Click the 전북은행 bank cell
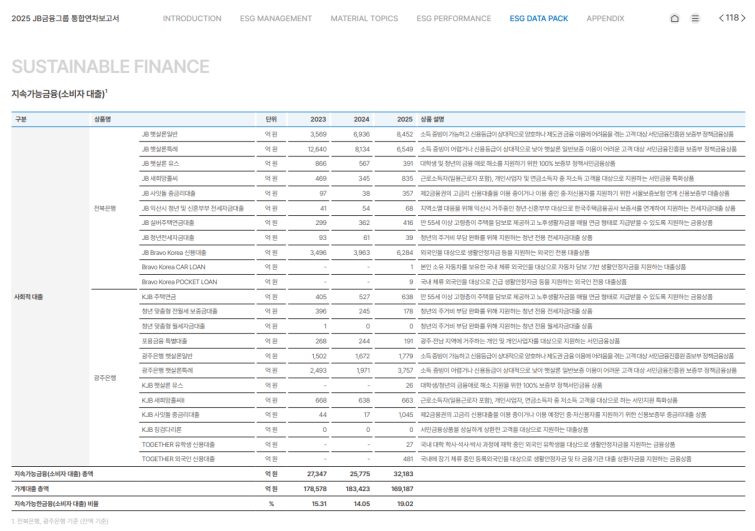Viewport: 755px width, 531px height. 105,208
